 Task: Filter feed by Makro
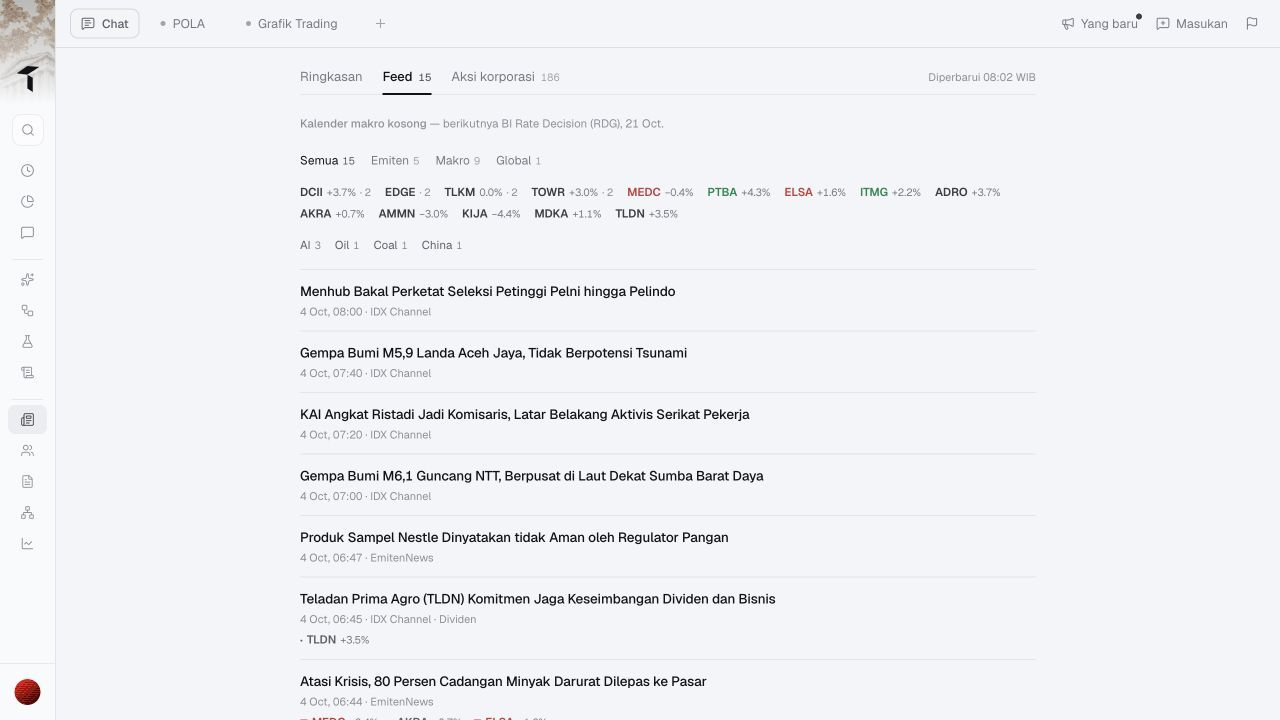click(458, 160)
